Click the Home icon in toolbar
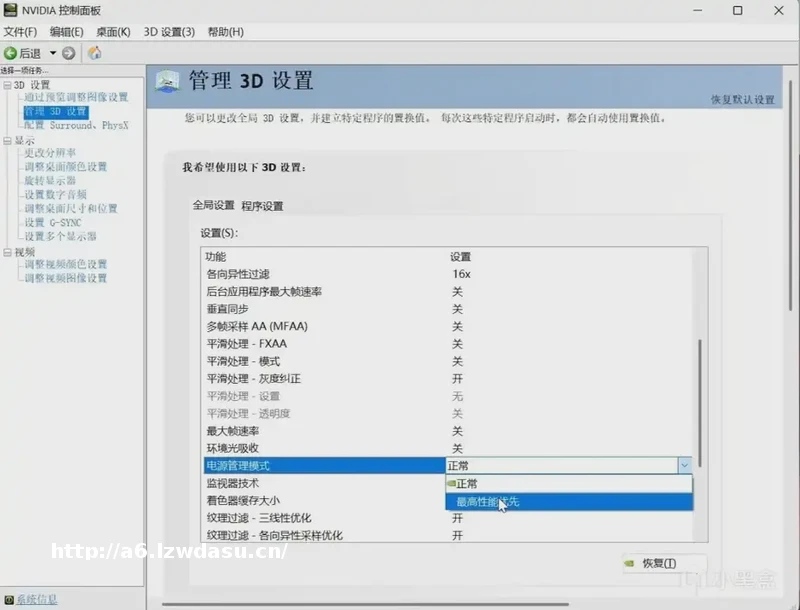The width and height of the screenshot is (800, 610). 95,53
